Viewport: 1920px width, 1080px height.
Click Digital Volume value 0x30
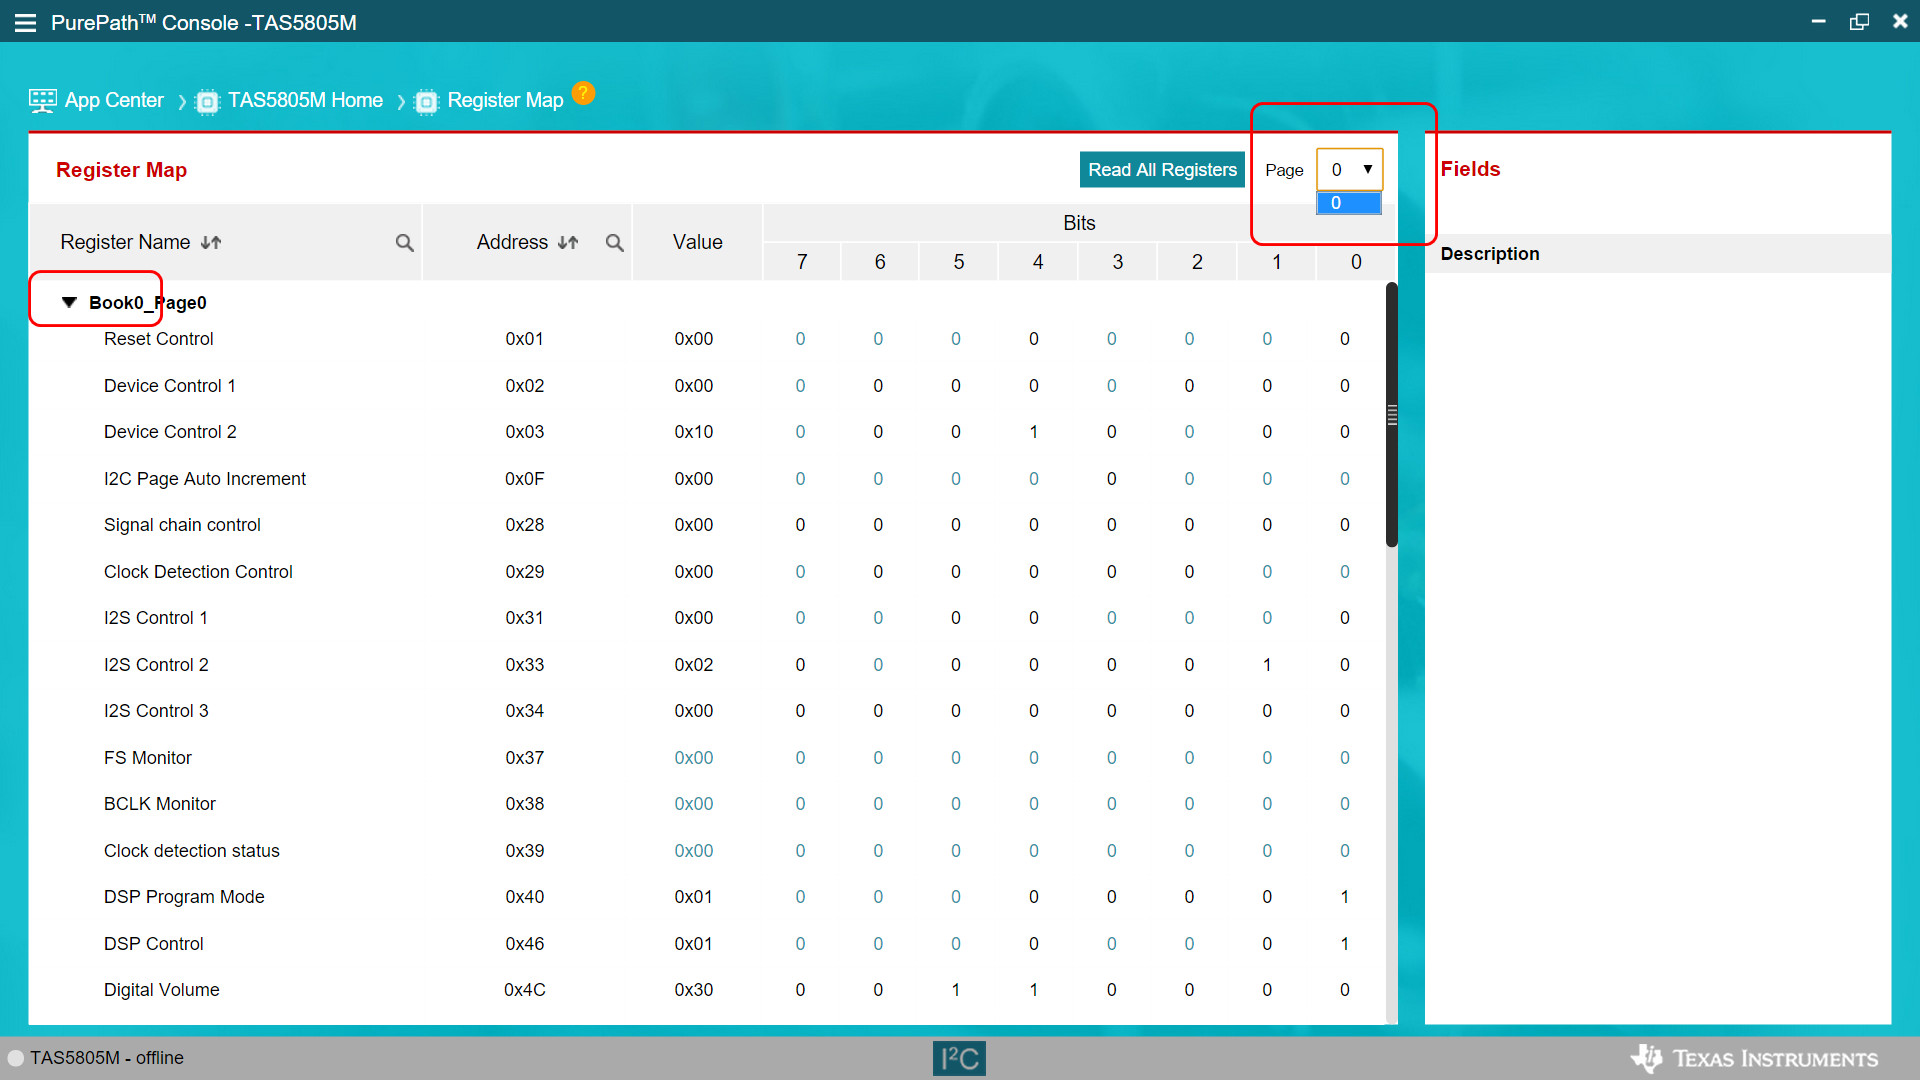click(693, 990)
